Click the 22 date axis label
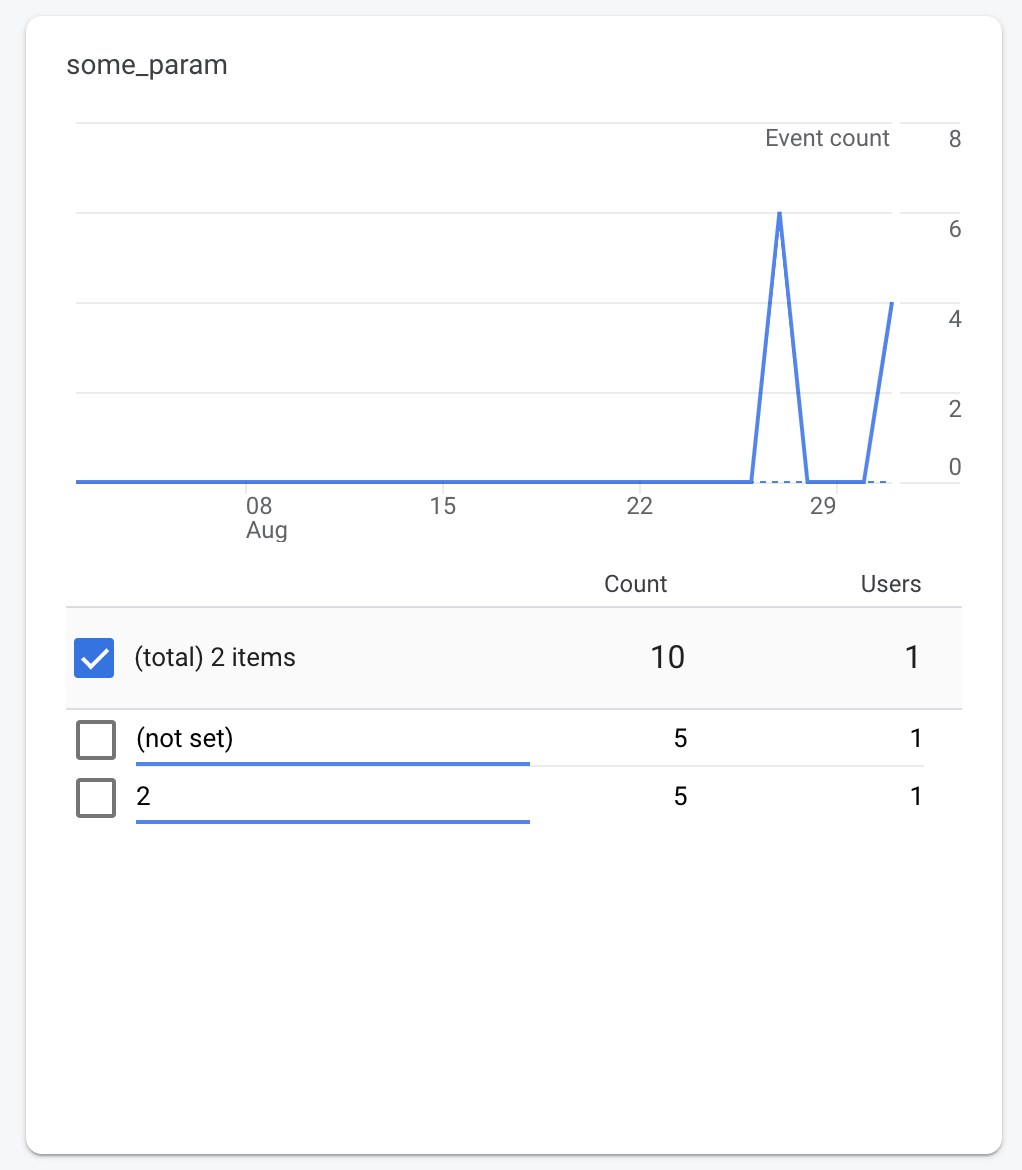Viewport: 1022px width, 1170px height. click(640, 506)
